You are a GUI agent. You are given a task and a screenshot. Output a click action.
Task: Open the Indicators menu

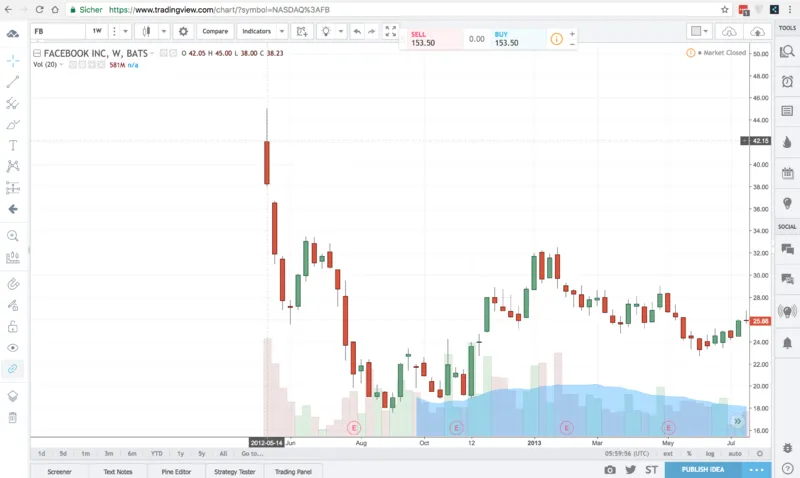[x=256, y=32]
